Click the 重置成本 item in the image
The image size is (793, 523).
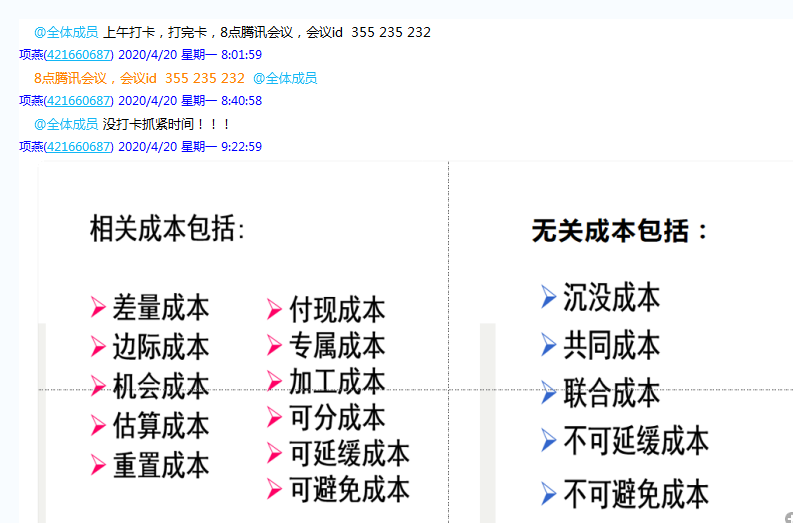[x=161, y=465]
